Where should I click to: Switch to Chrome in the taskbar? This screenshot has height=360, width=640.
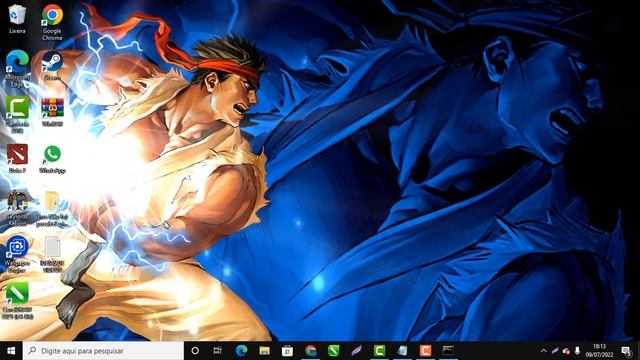click(x=311, y=351)
